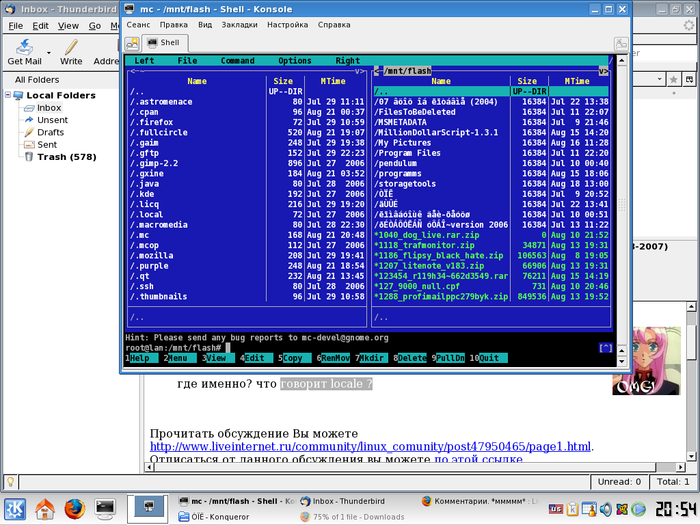This screenshot has height=525, width=700.
Task: Open File menu in Thunderbird
Action: 16,26
